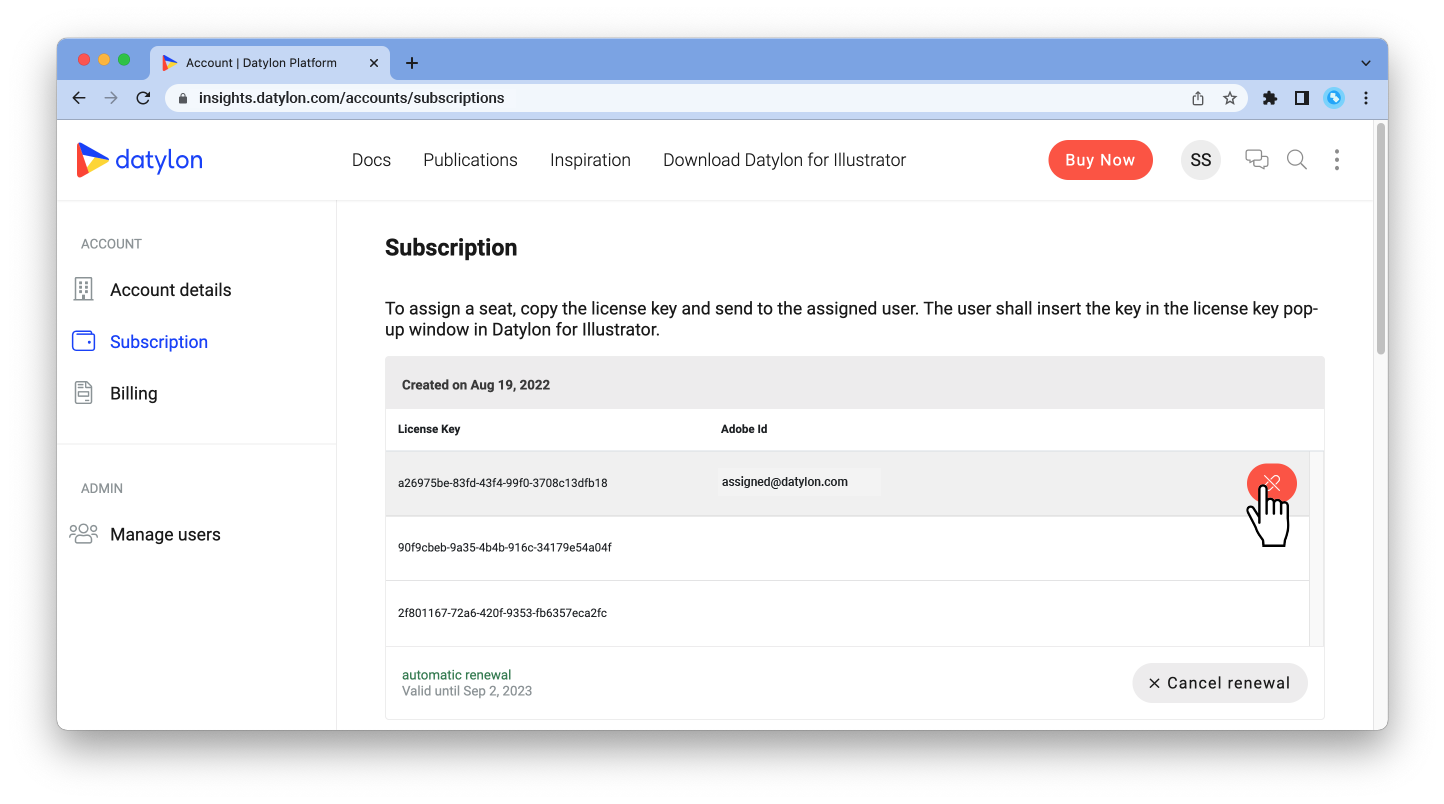Viewport: 1444px width, 804px height.
Task: Bookmark this page with the star icon
Action: 1230,98
